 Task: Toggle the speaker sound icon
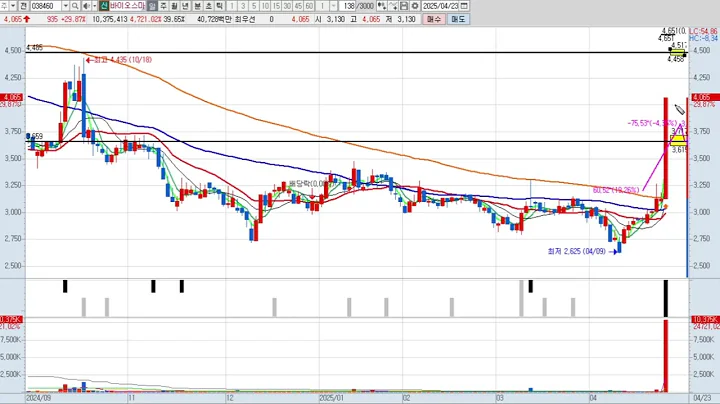[x=86, y=6]
